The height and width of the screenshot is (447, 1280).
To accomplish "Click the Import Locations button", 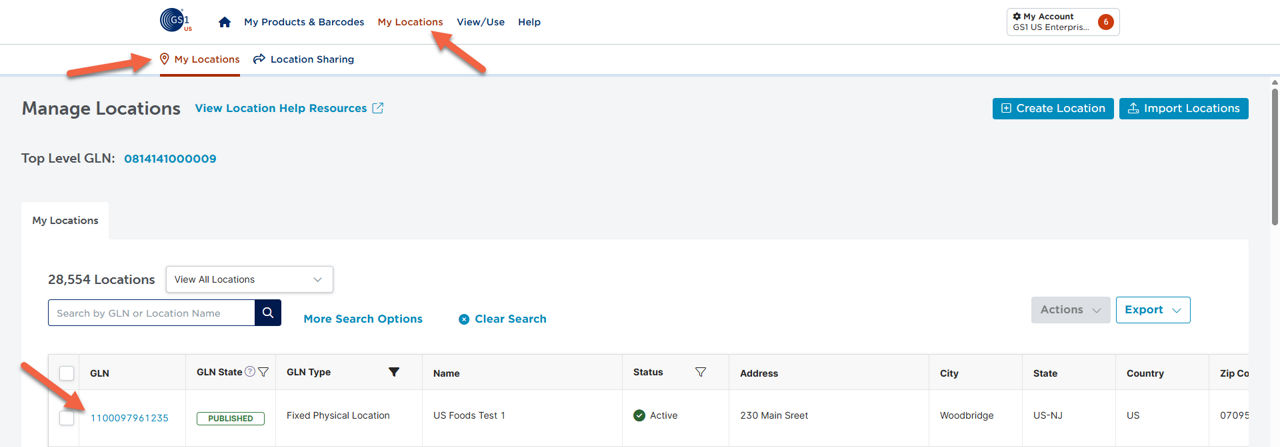I will tap(1183, 108).
